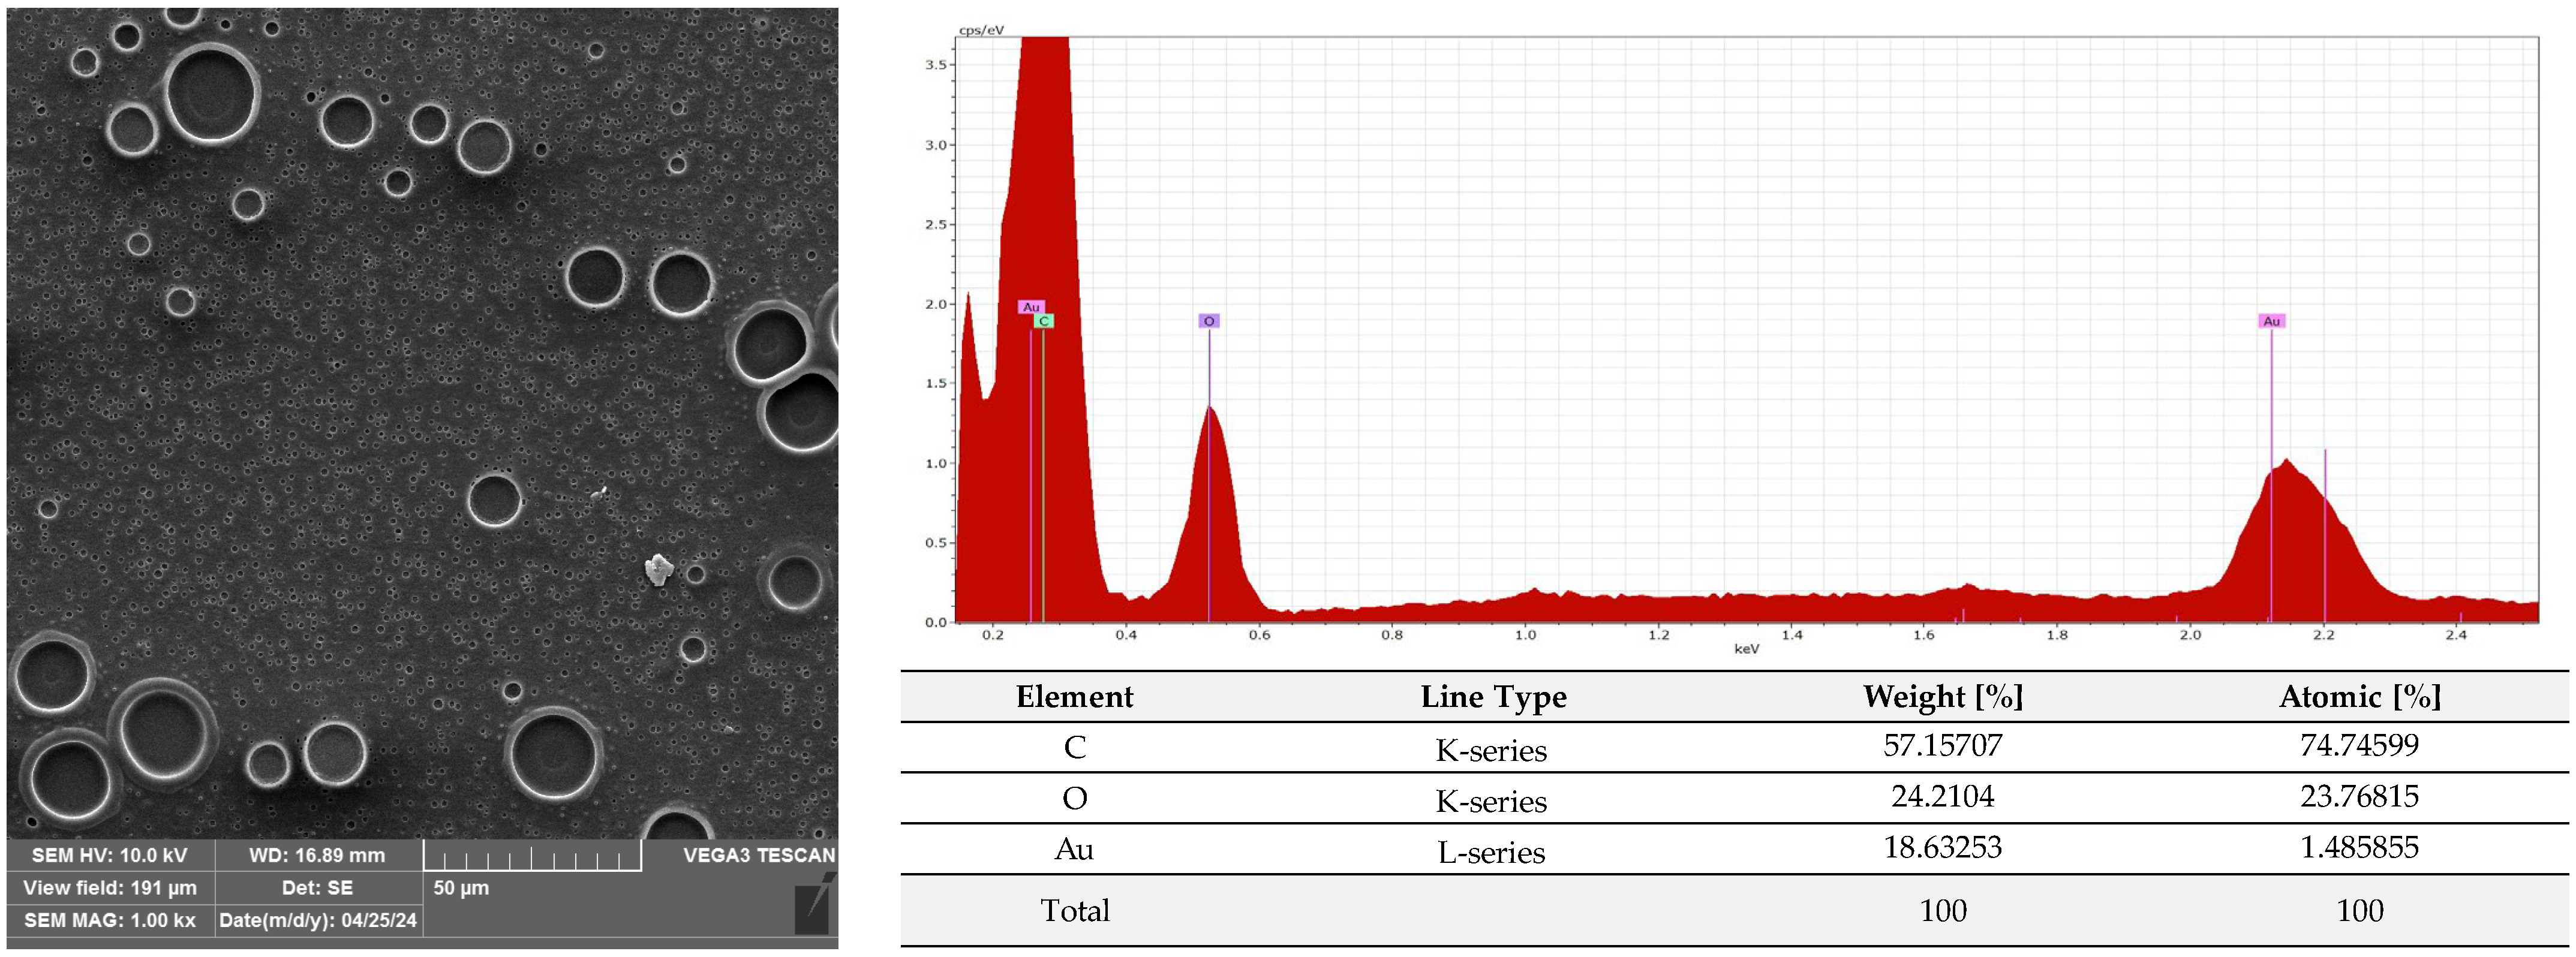Click the green C marker on the spectrum

tap(1044, 321)
